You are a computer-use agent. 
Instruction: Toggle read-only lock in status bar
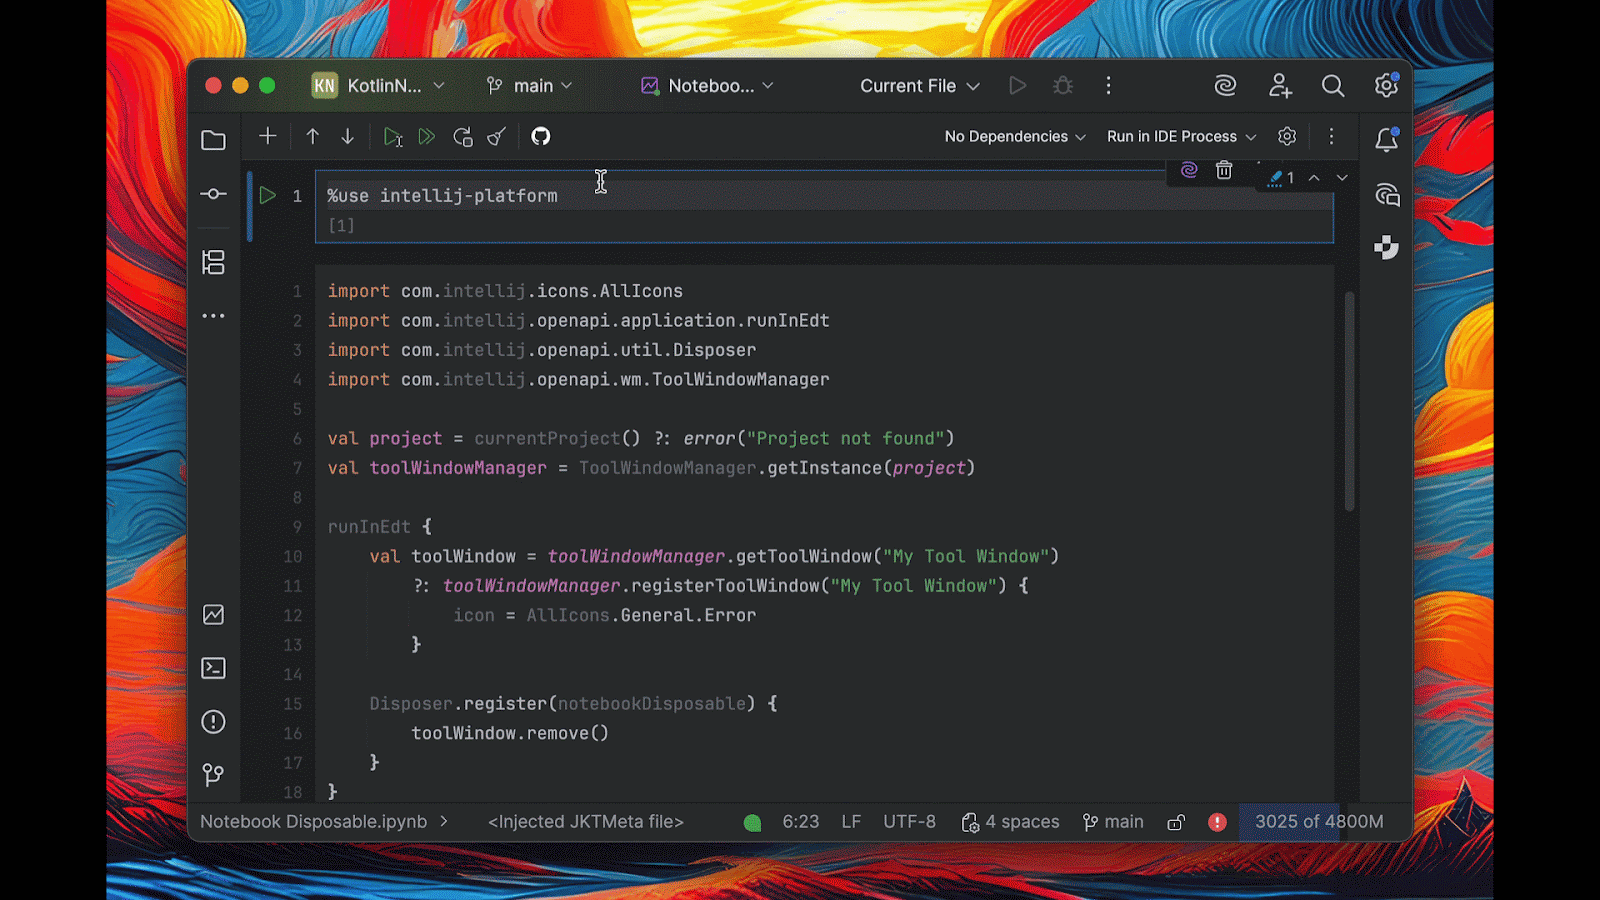[1176, 822]
